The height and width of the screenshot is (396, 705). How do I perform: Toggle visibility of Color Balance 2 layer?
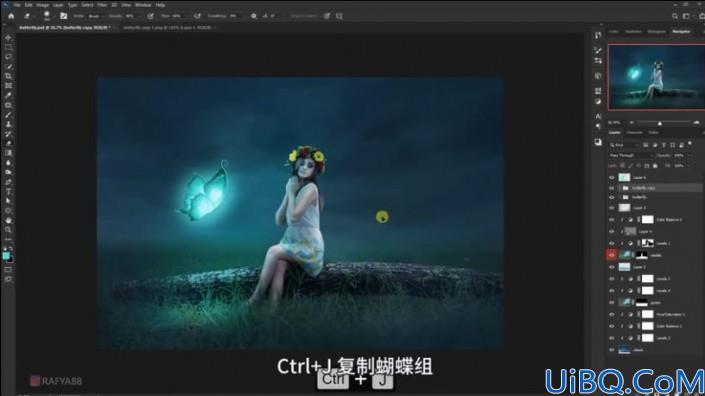(611, 219)
